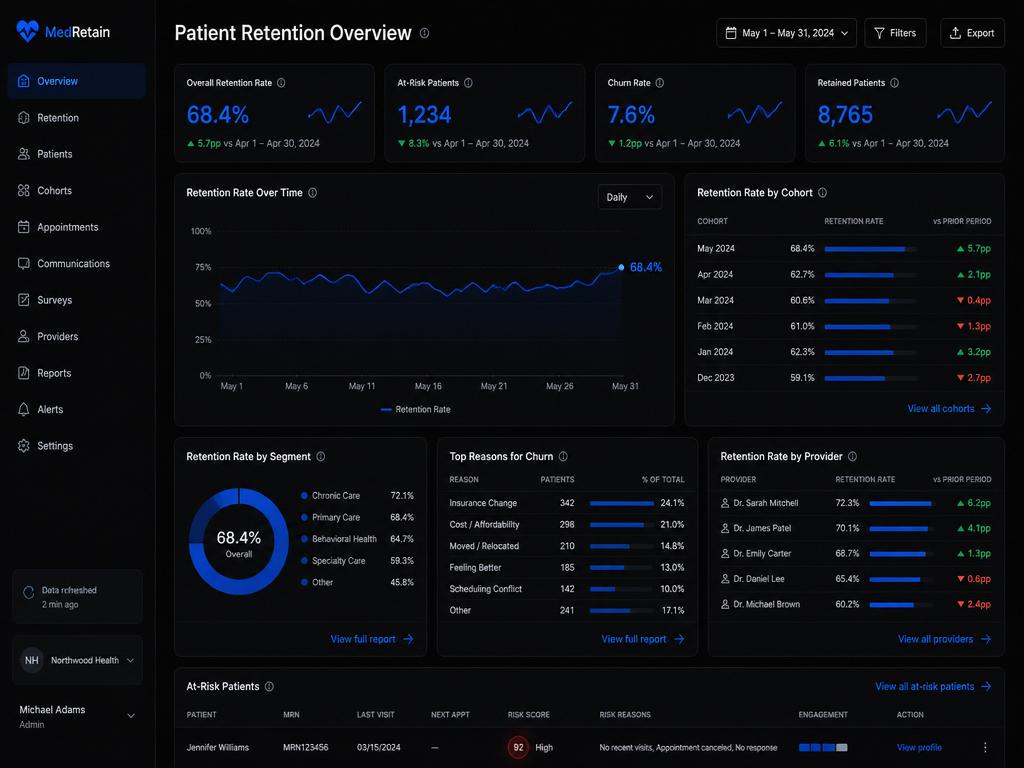Image resolution: width=1024 pixels, height=768 pixels.
Task: Click the RISK SCORE column header
Action: click(528, 714)
